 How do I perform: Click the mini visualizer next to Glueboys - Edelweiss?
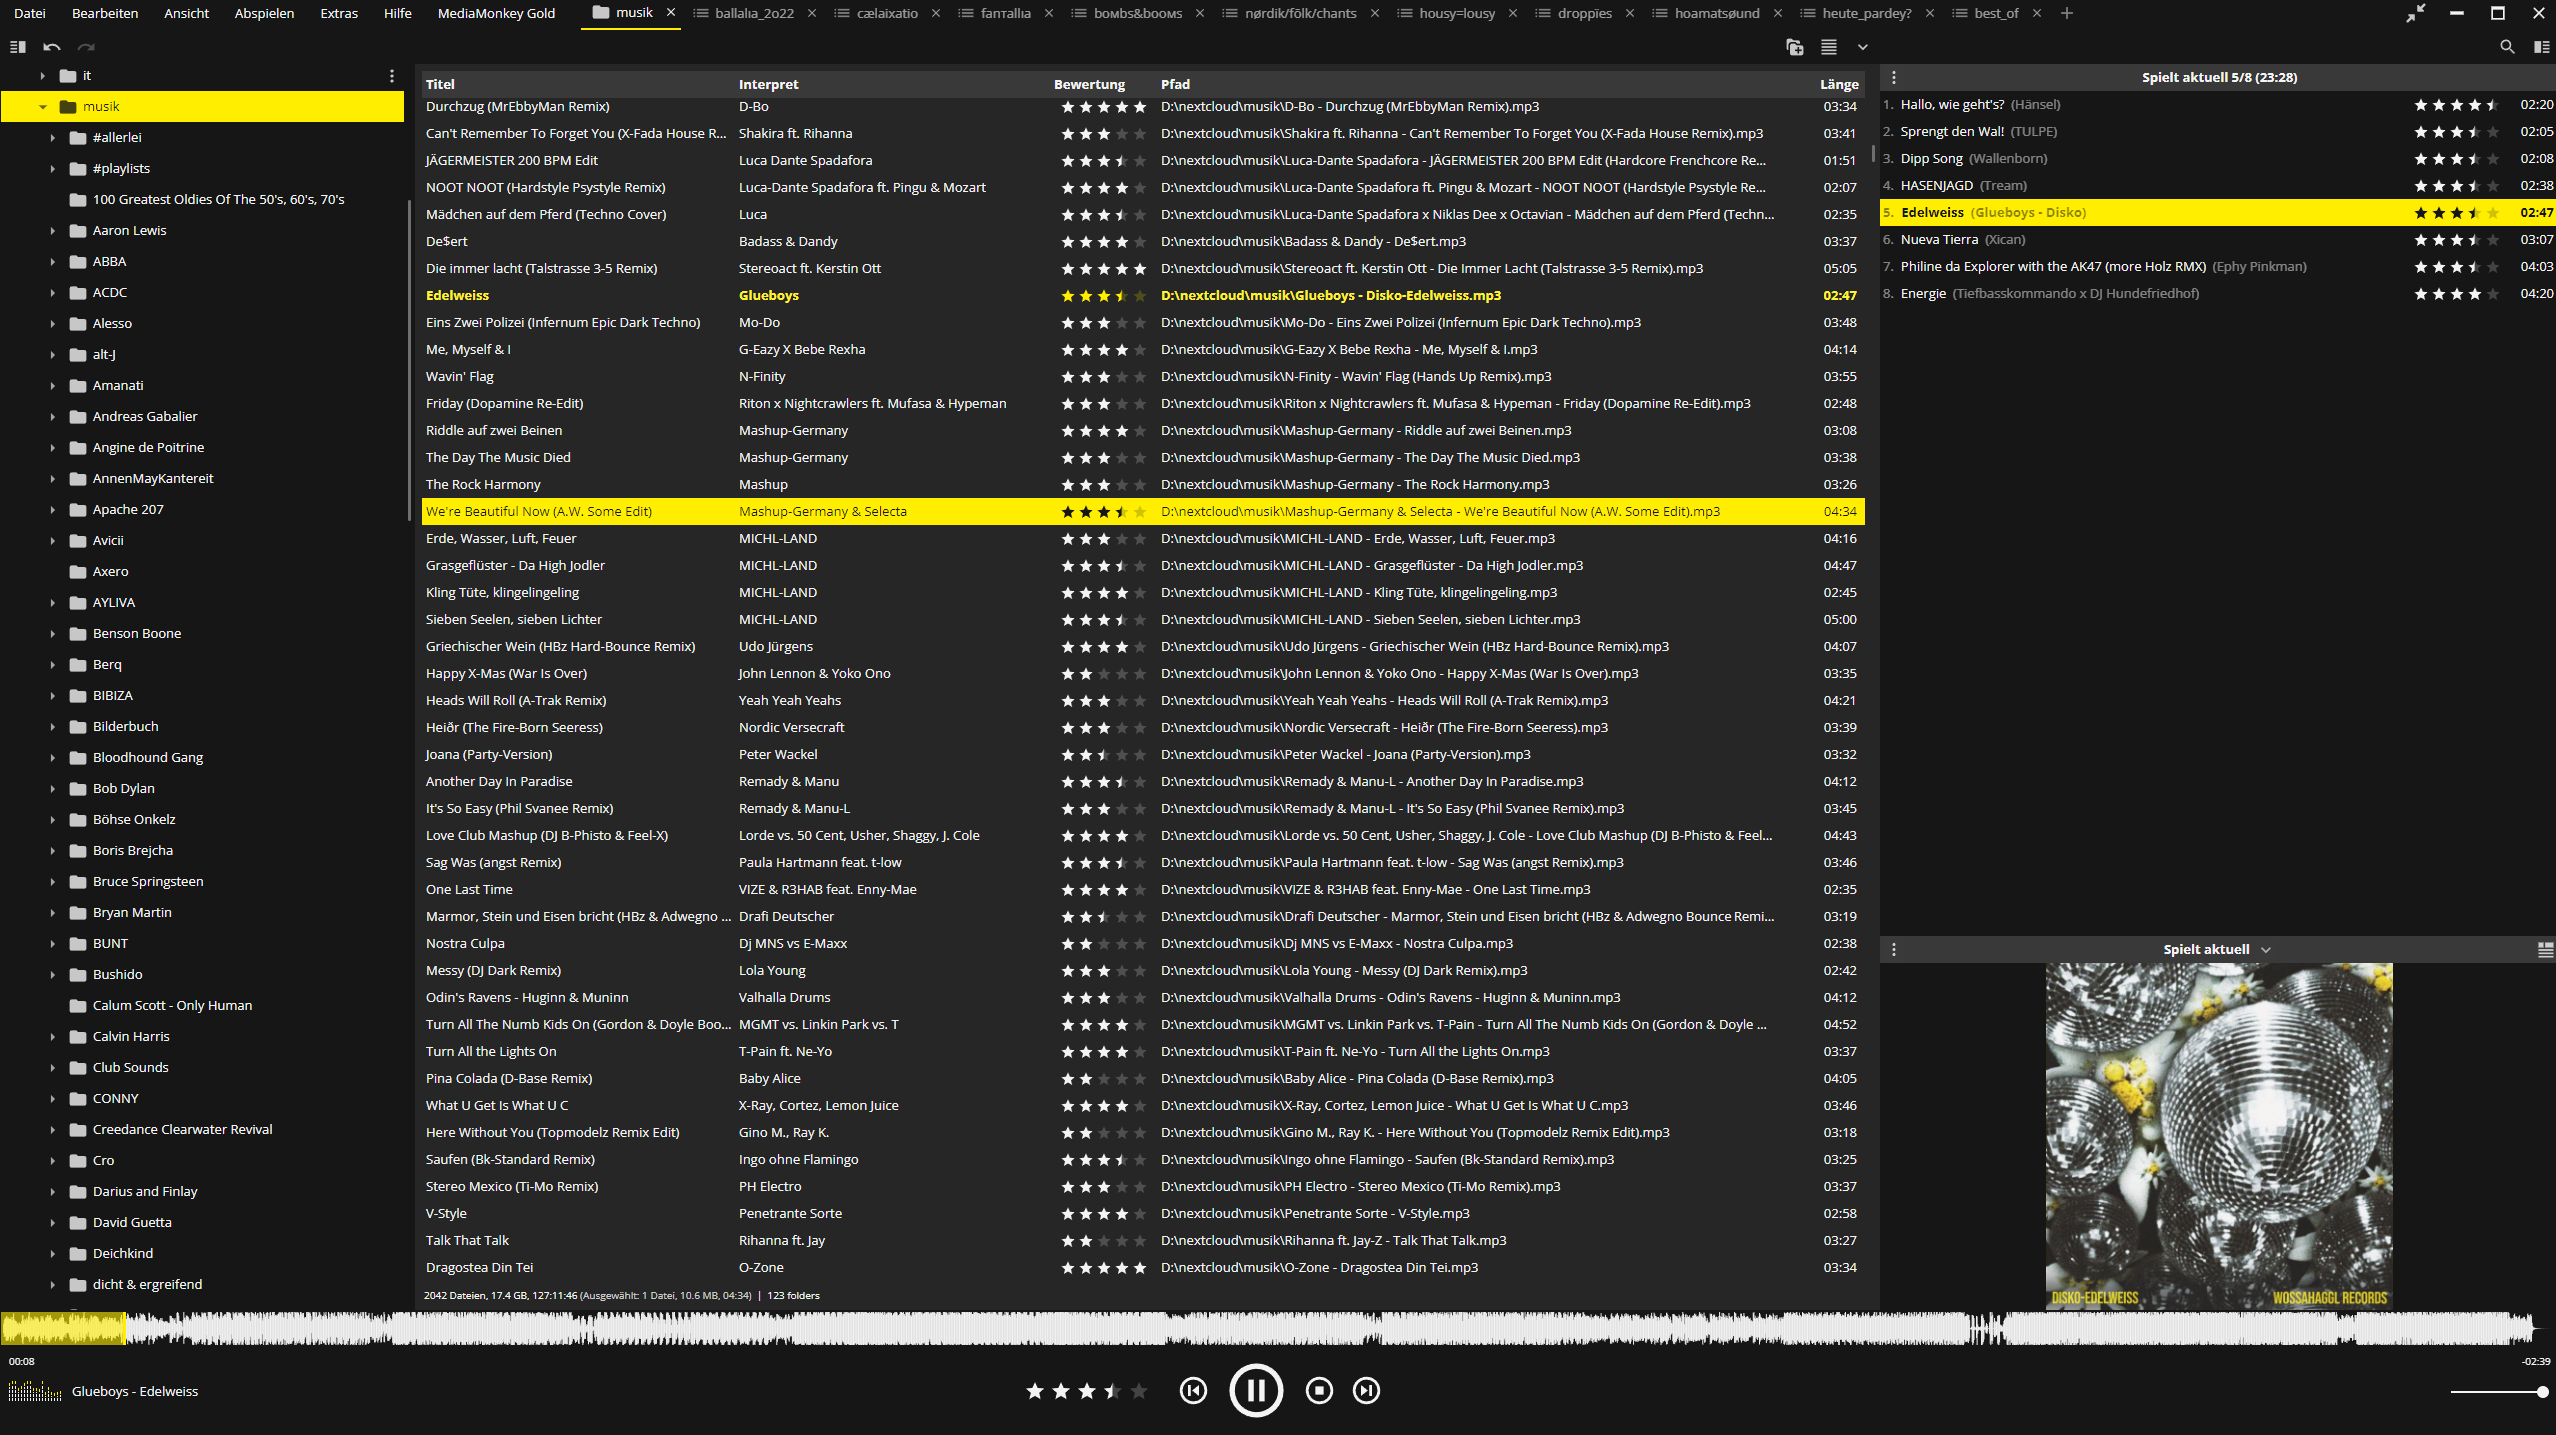(35, 1391)
